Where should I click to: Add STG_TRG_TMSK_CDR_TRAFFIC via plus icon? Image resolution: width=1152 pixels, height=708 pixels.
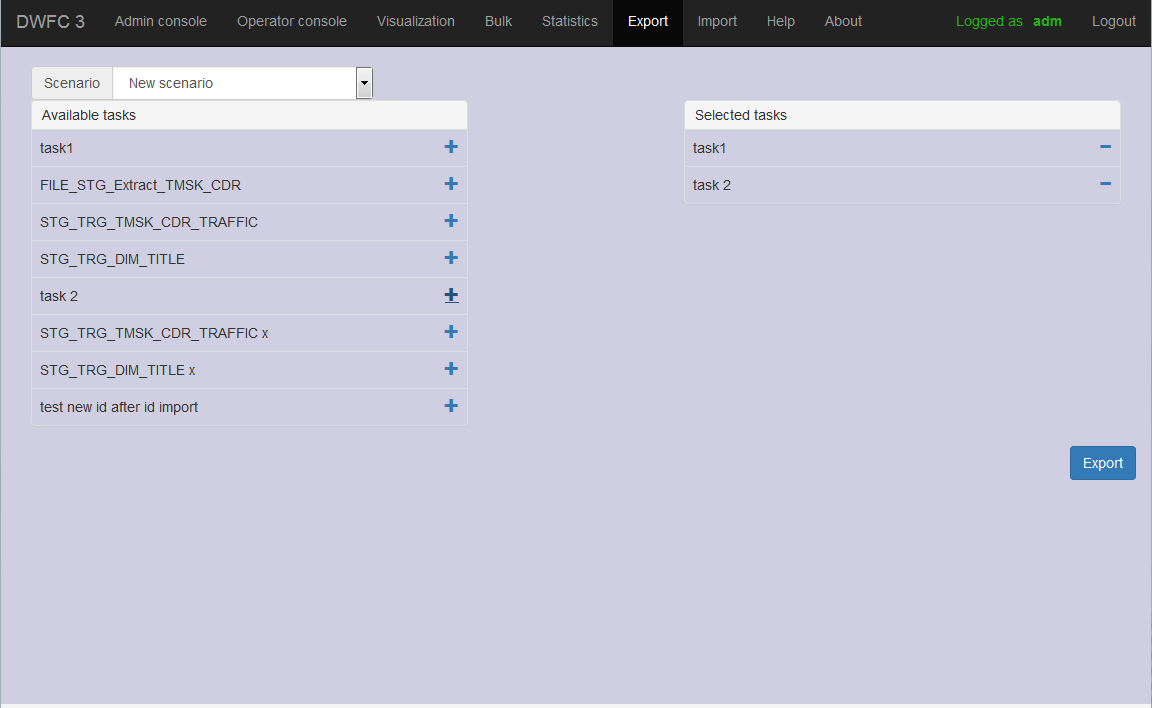pyautogui.click(x=451, y=220)
